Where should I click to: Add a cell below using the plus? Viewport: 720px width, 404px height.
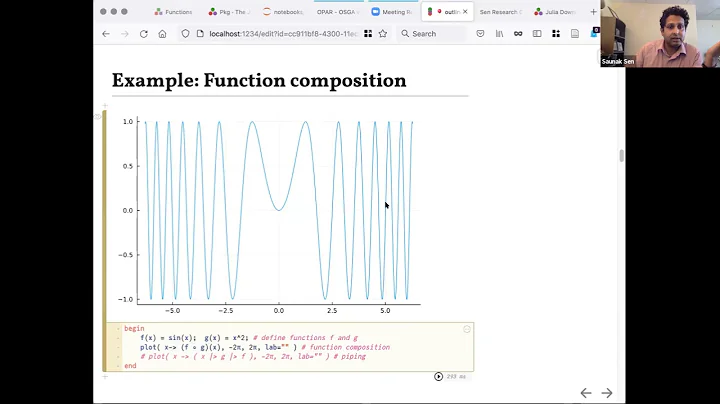tap(105, 377)
